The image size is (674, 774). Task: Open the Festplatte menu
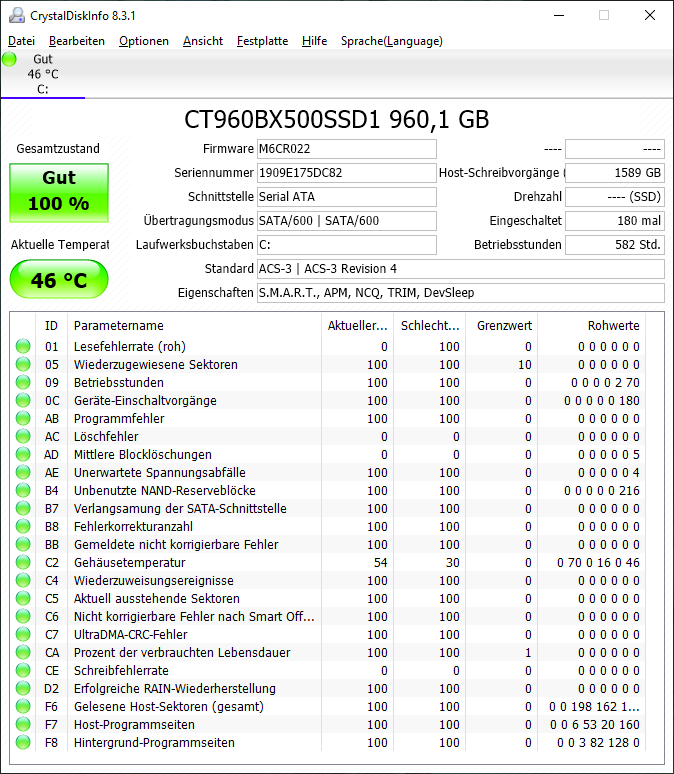[262, 41]
